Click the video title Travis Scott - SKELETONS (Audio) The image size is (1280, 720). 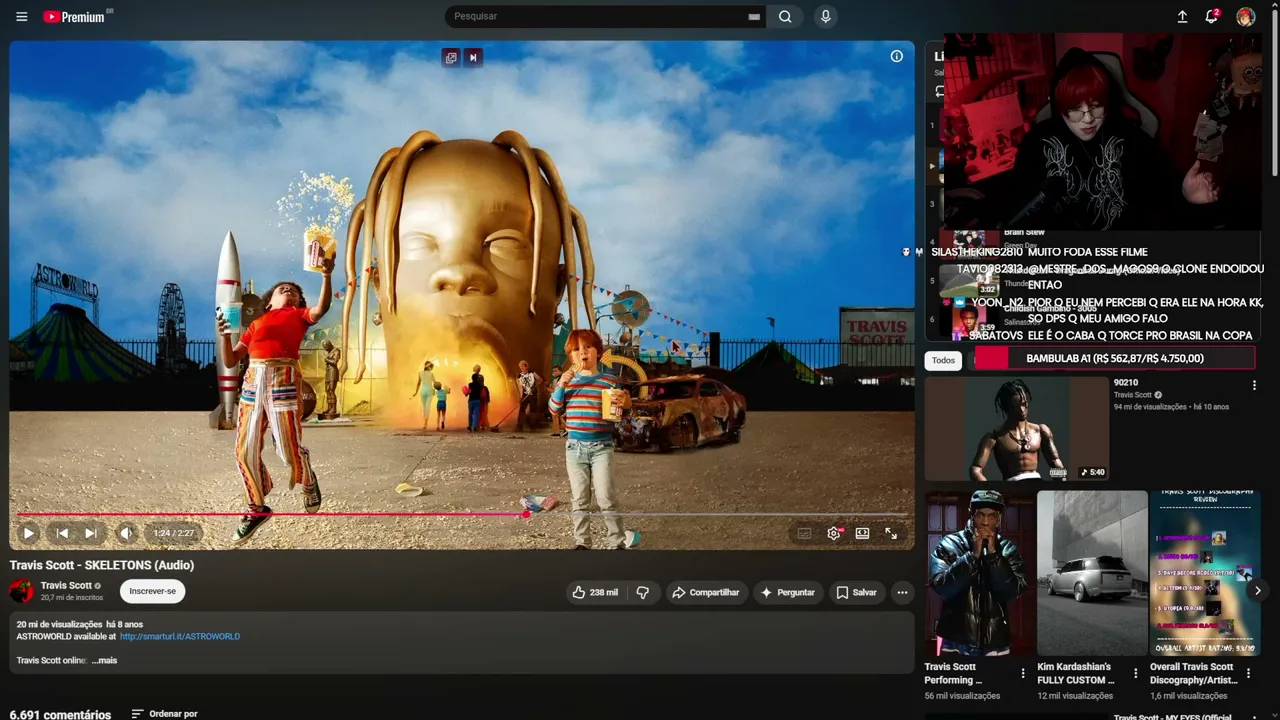(x=102, y=565)
